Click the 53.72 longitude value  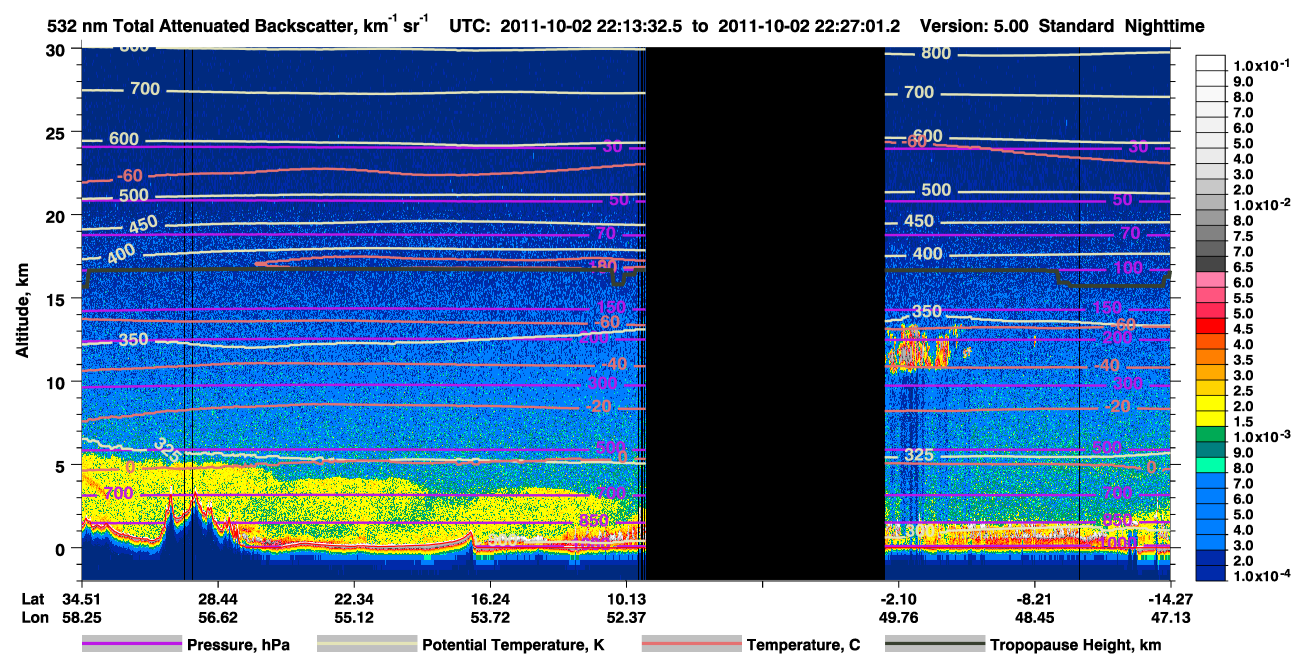490,617
